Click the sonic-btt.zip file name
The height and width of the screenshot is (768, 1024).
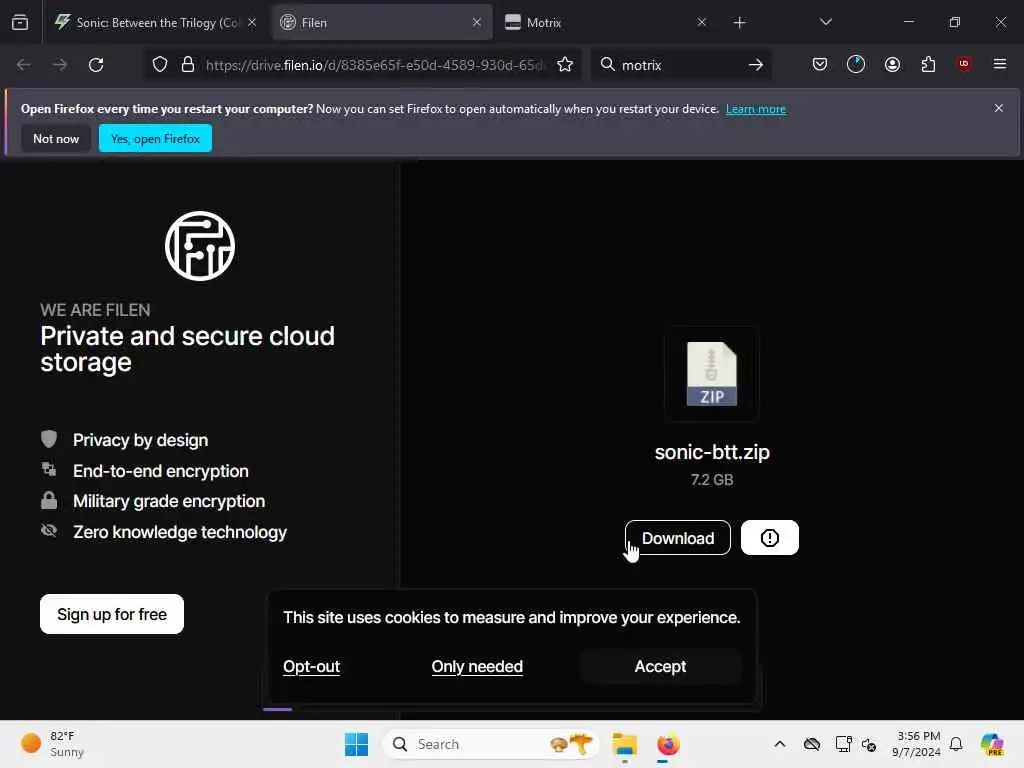tap(712, 452)
